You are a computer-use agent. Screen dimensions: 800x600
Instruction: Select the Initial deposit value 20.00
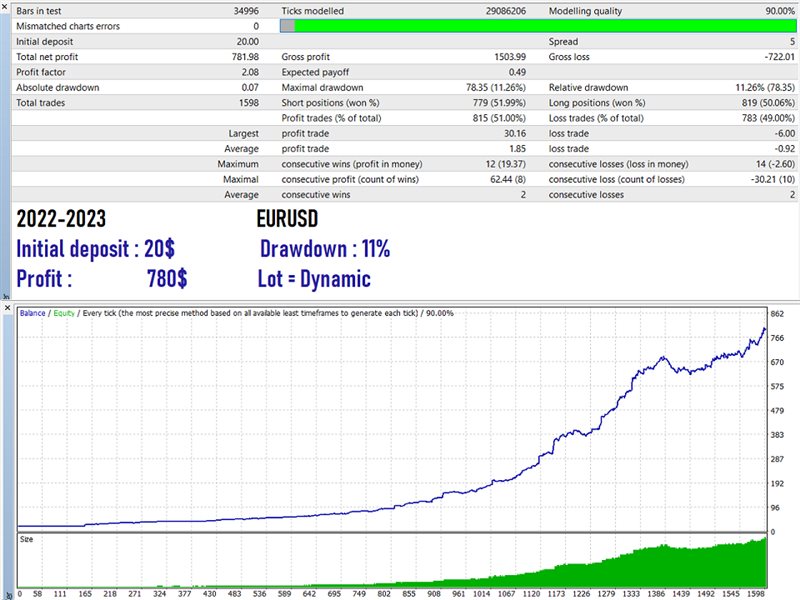(x=245, y=42)
